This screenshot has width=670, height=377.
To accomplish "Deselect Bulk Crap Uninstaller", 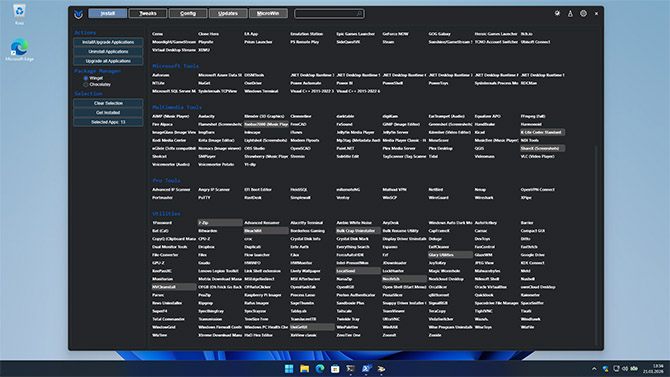I will [x=358, y=231].
